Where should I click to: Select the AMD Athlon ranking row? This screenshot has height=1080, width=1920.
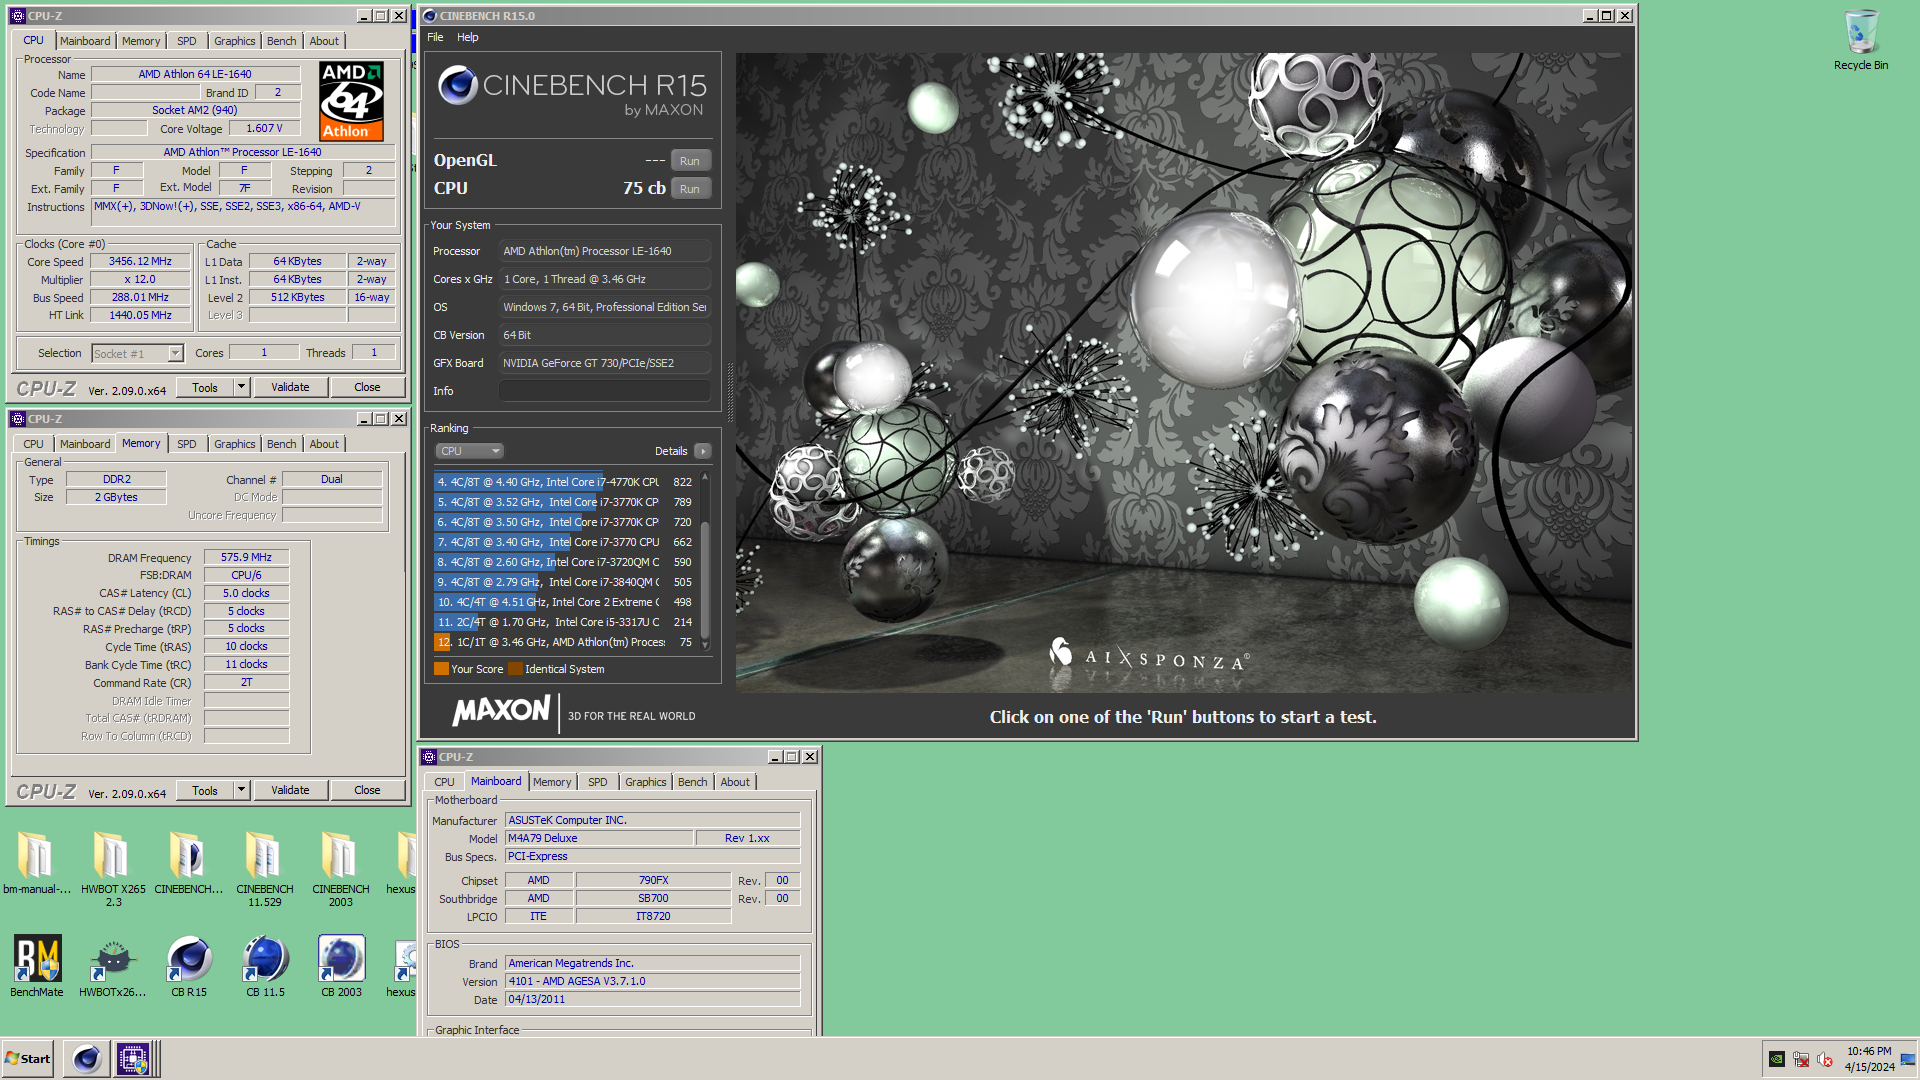coord(564,642)
